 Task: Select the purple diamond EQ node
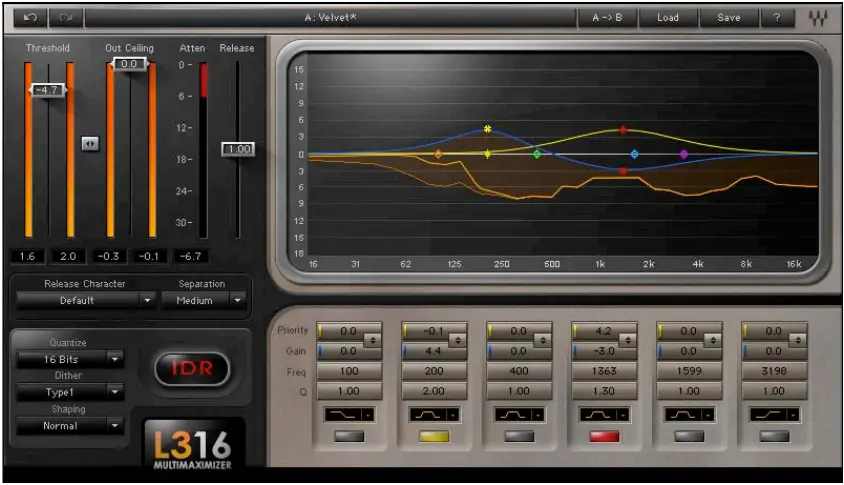(x=684, y=154)
